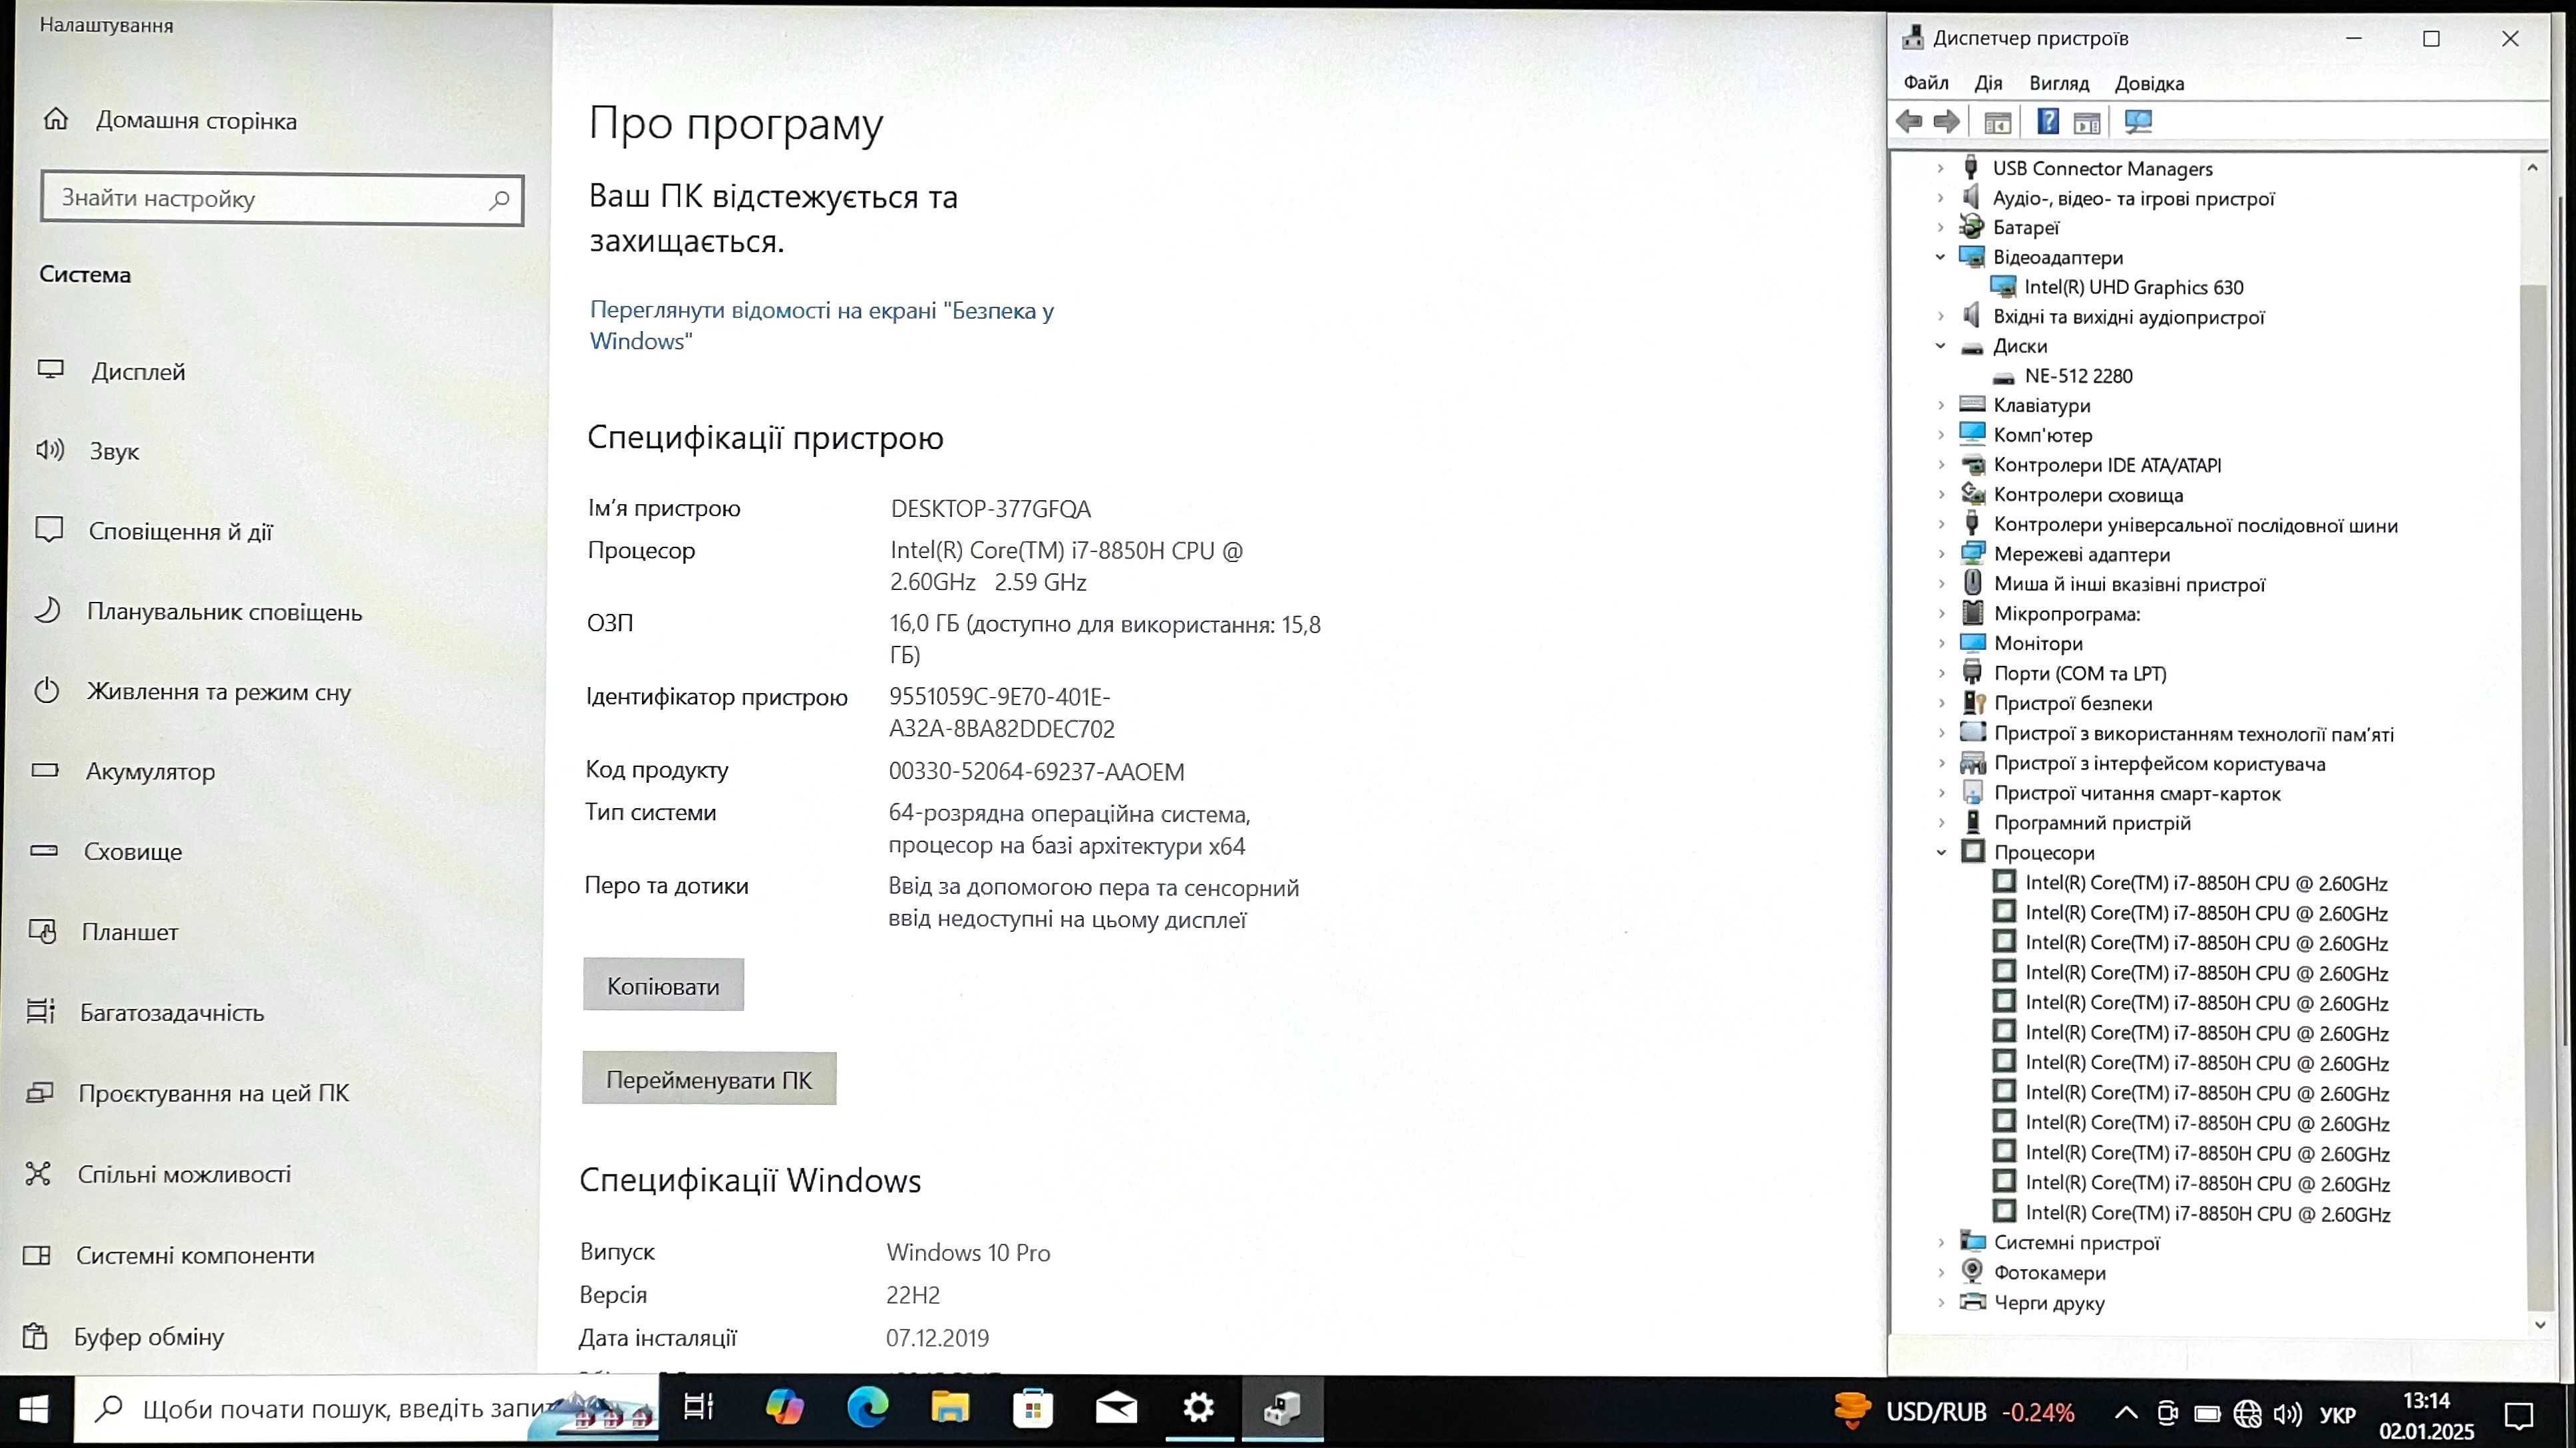Open Task View on the taskbar
The width and height of the screenshot is (2576, 1448).
coord(698,1408)
